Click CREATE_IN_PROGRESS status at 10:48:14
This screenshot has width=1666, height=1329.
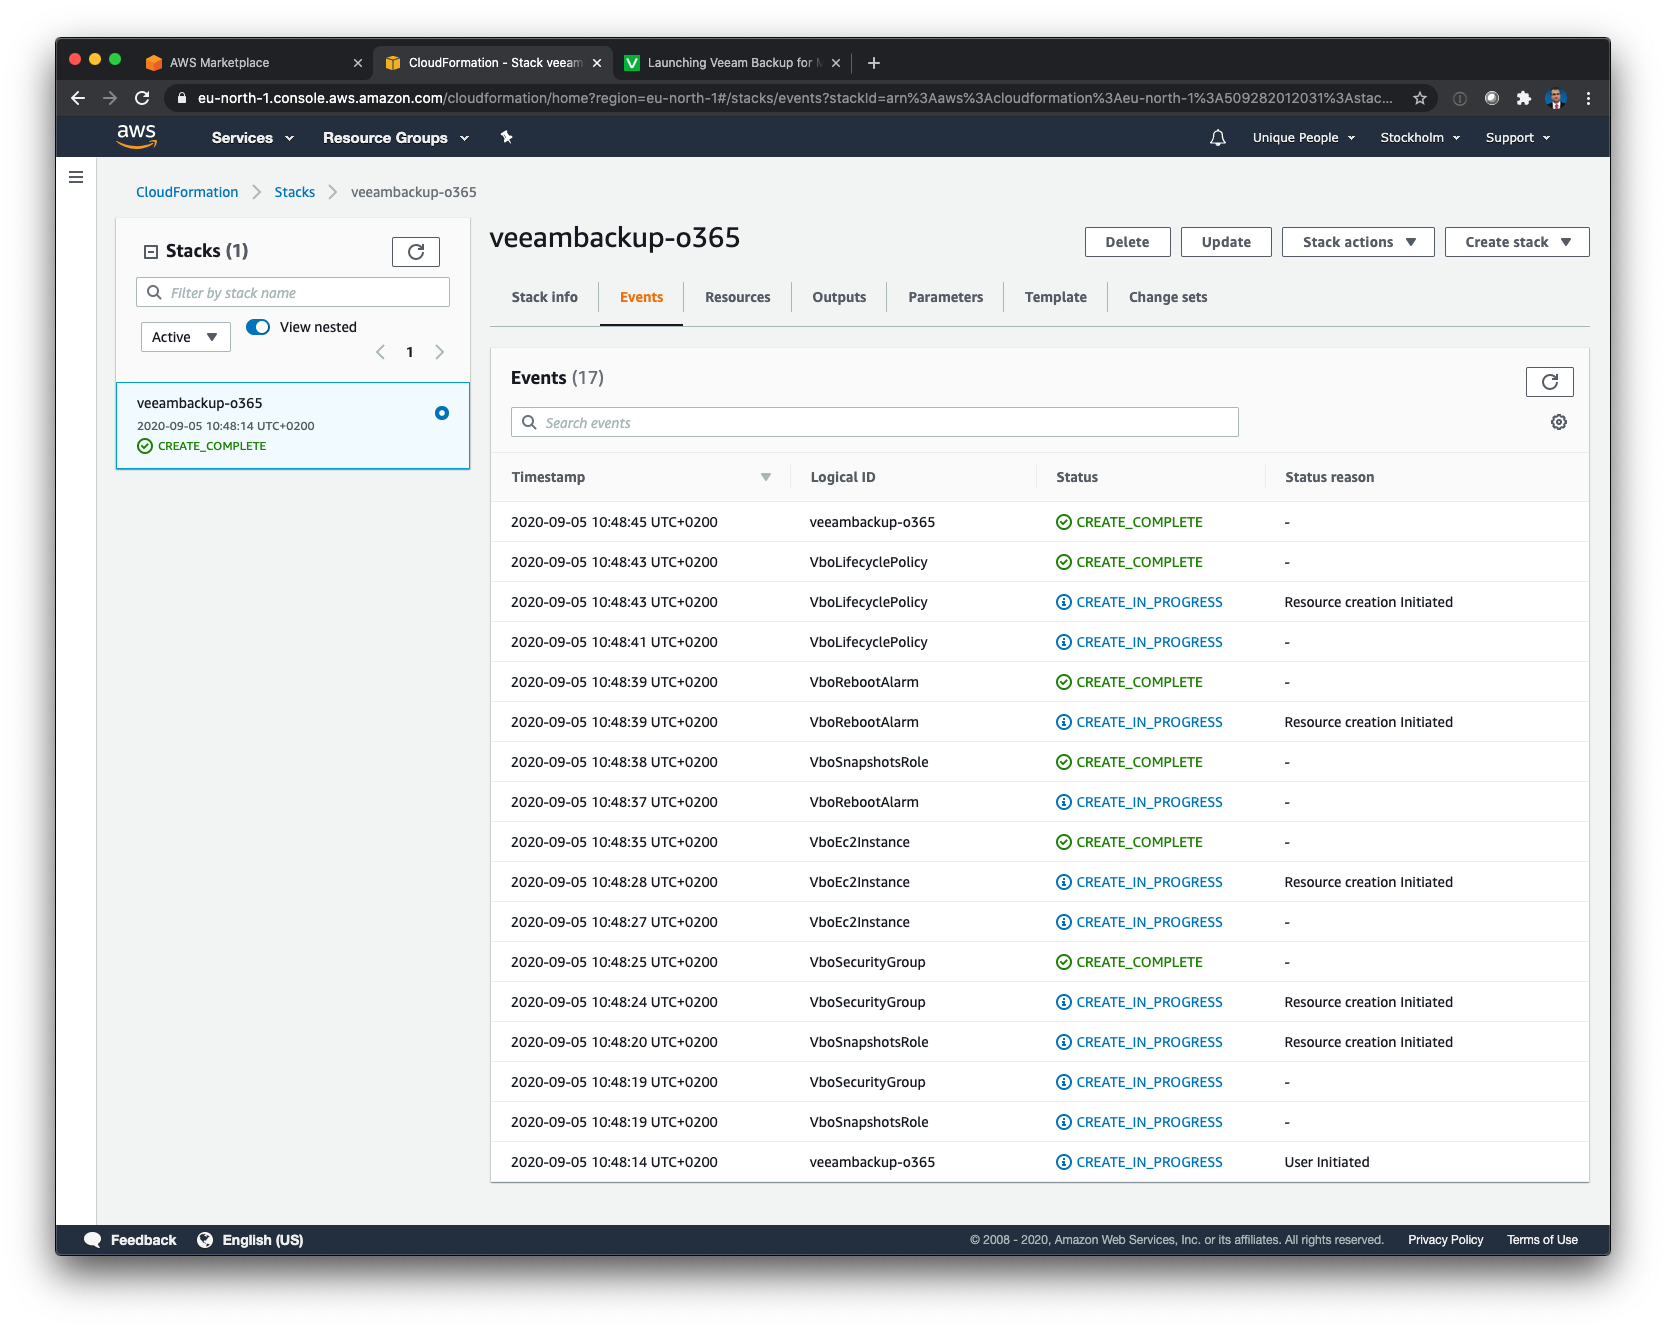[1139, 1162]
